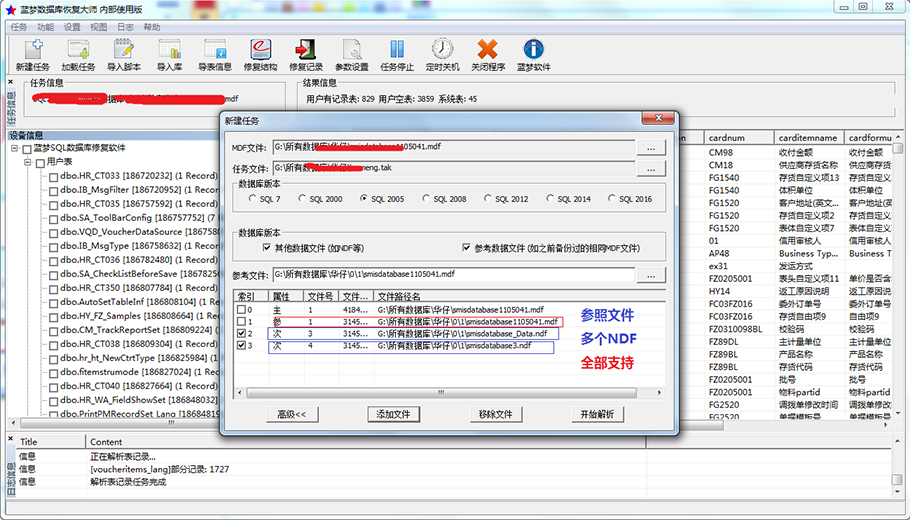The width and height of the screenshot is (910, 520).
Task: Select the SQL 7 radio button
Action: (252, 198)
